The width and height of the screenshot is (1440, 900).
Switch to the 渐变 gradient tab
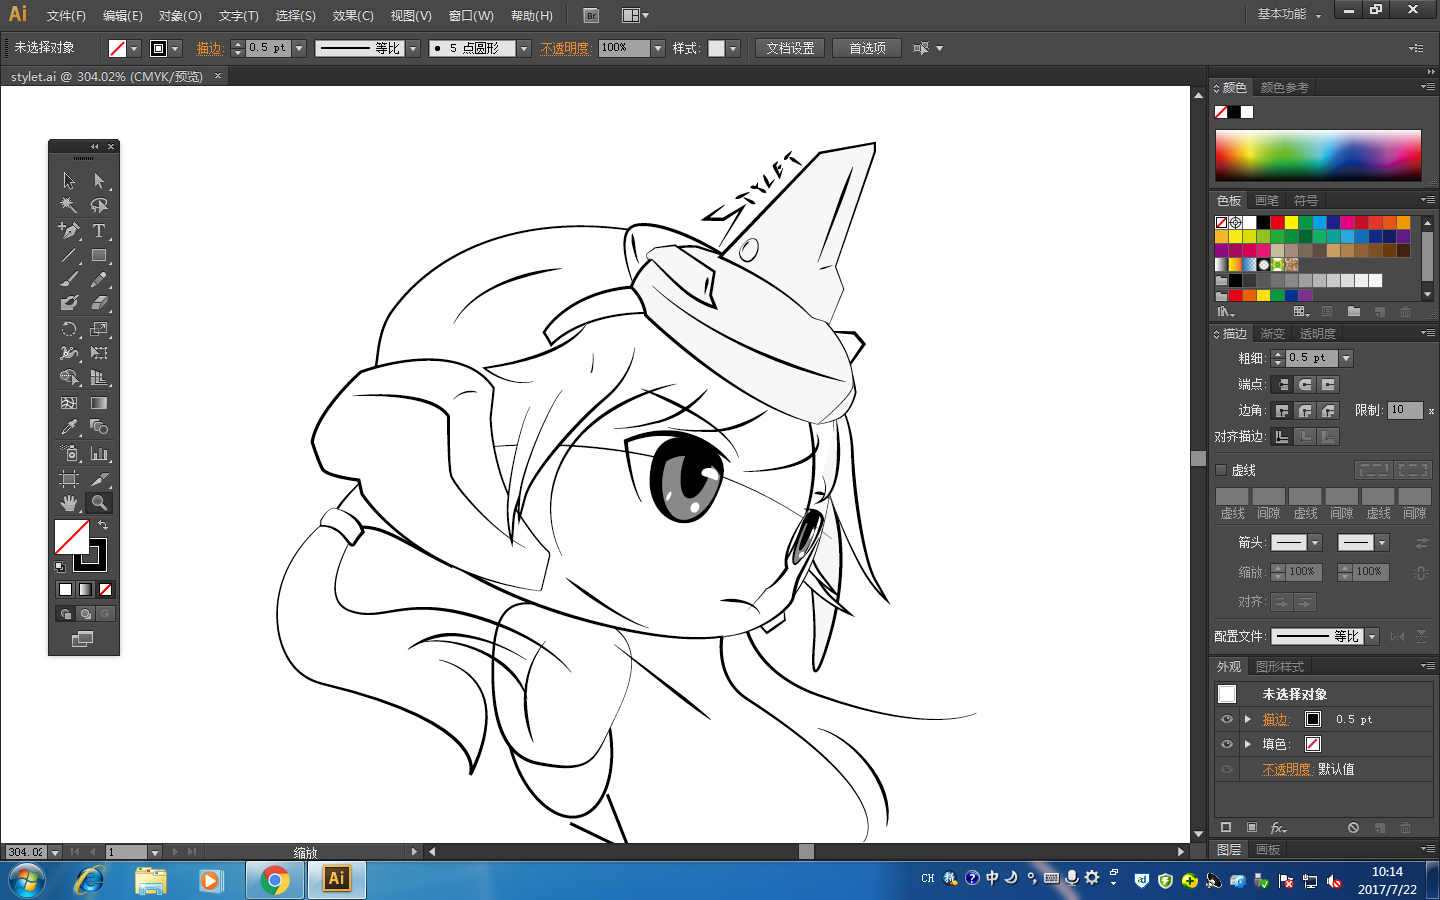1272,334
